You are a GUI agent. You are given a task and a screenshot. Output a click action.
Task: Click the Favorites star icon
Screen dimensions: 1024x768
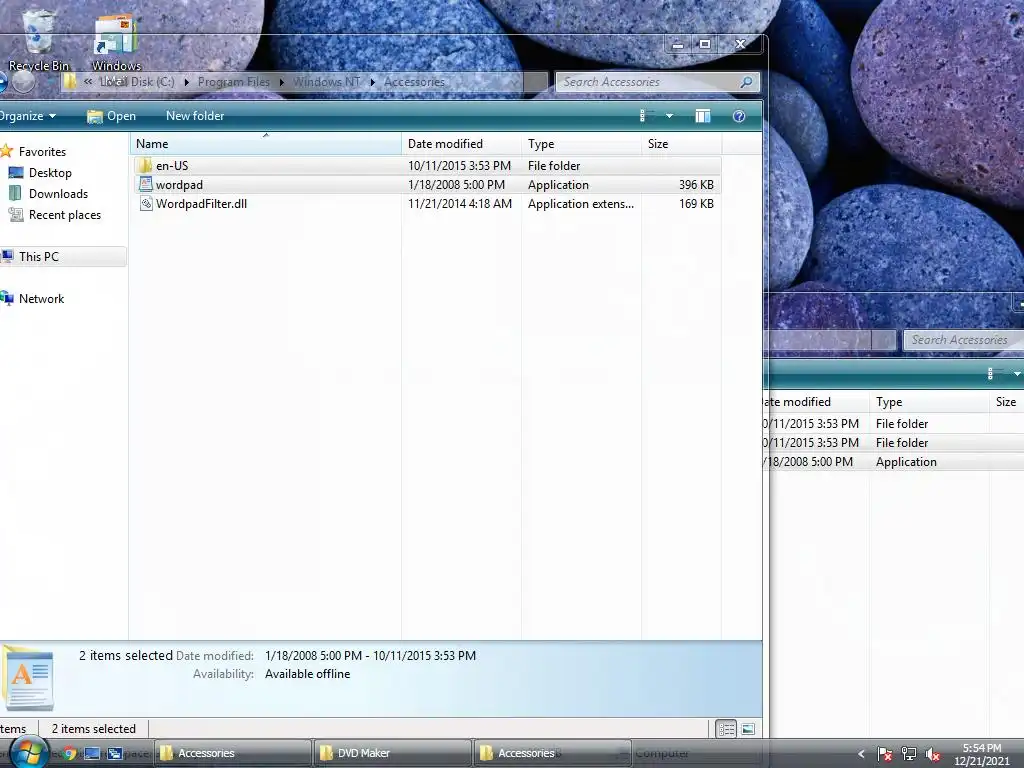tap(7, 152)
